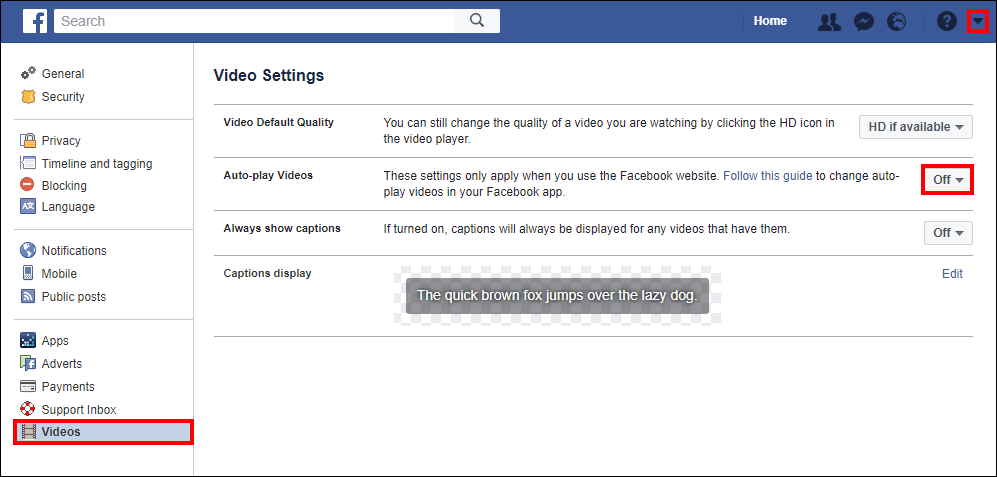Viewport: 997px width, 477px height.
Task: Go to Privacy settings
Action: (61, 141)
